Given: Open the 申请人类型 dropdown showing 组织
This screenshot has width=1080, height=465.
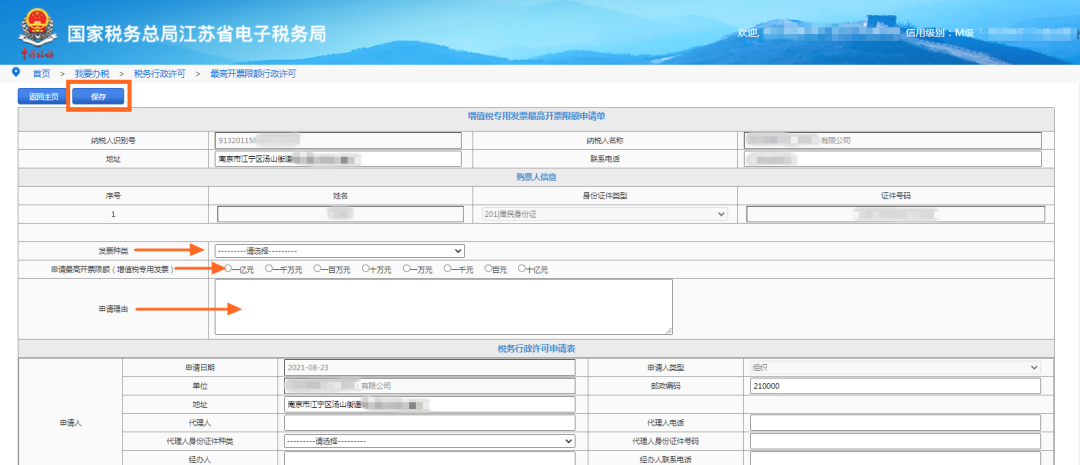Looking at the screenshot, I should [x=895, y=368].
